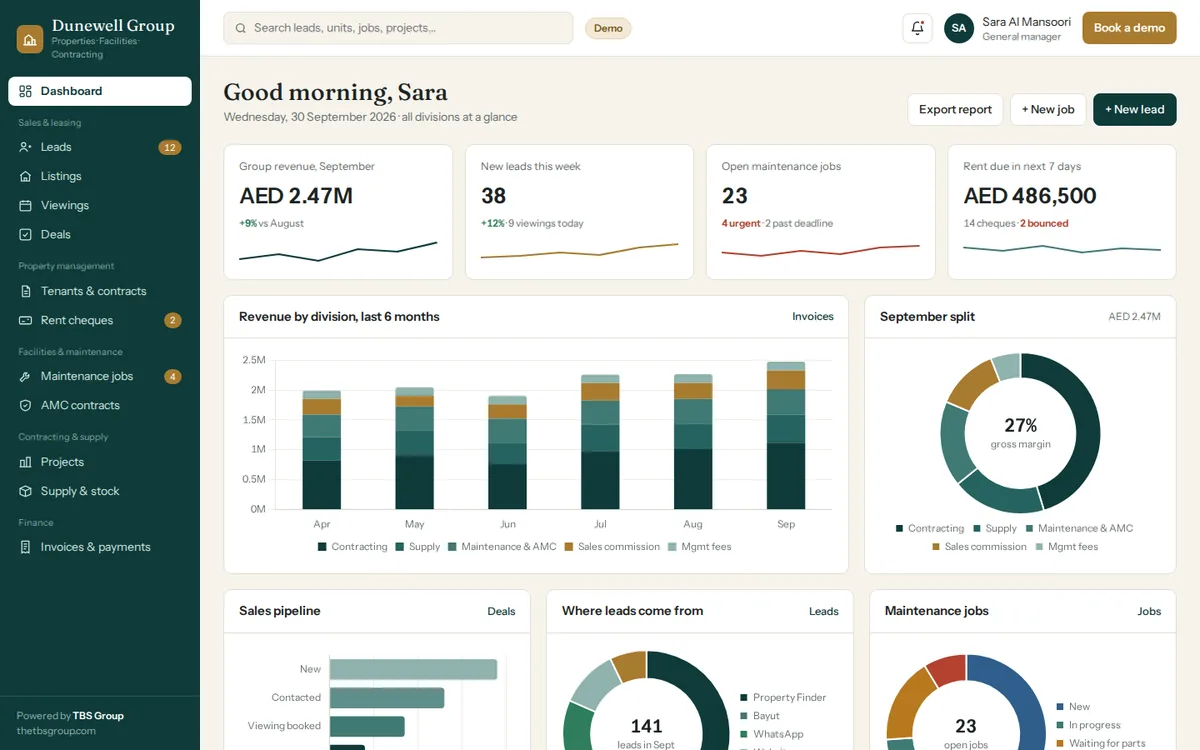The image size is (1200, 750).
Task: Go to Leads in the sidebar
Action: tap(100, 147)
